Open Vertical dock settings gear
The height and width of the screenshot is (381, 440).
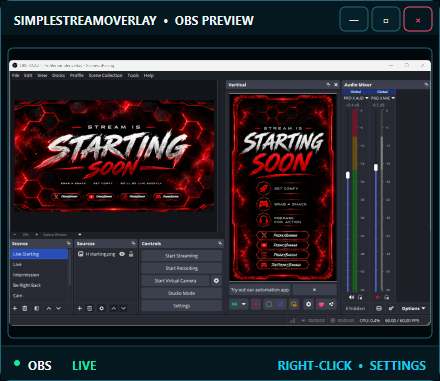click(x=309, y=304)
